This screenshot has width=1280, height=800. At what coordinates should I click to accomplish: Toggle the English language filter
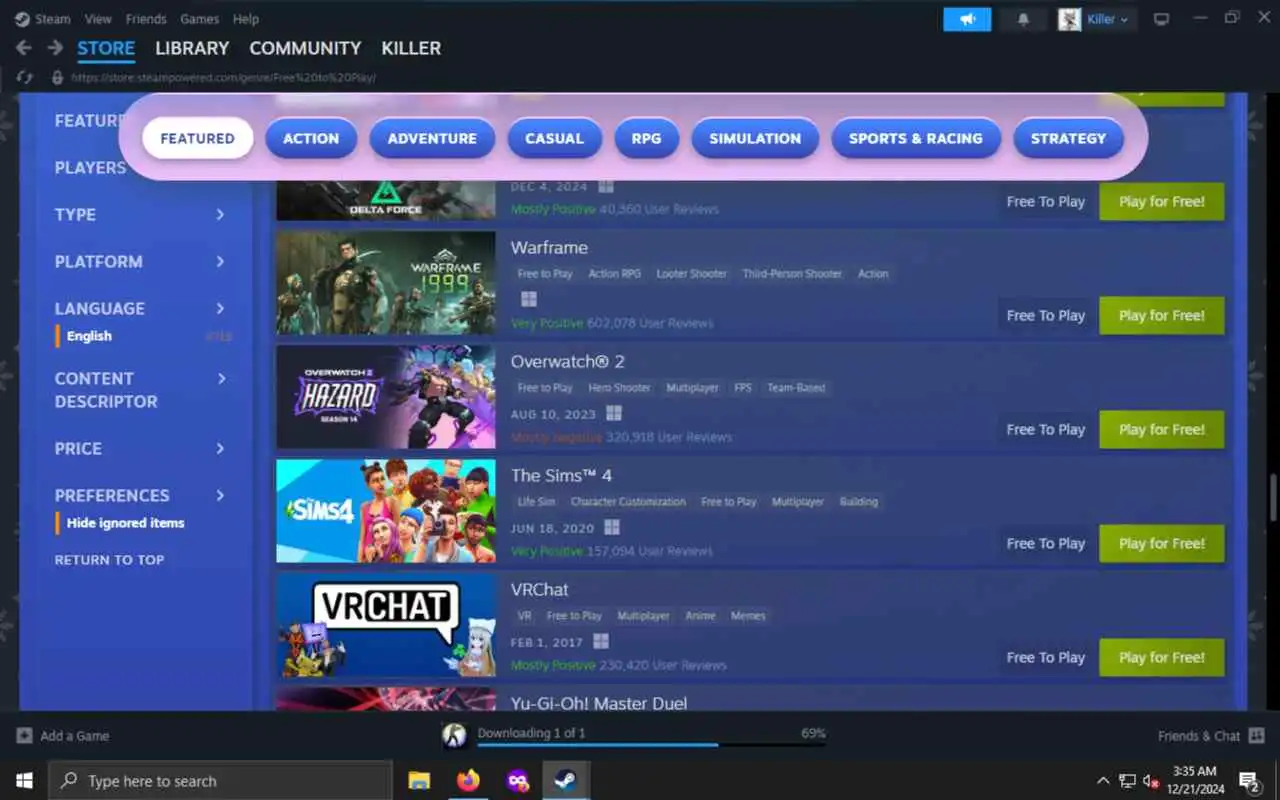89,336
